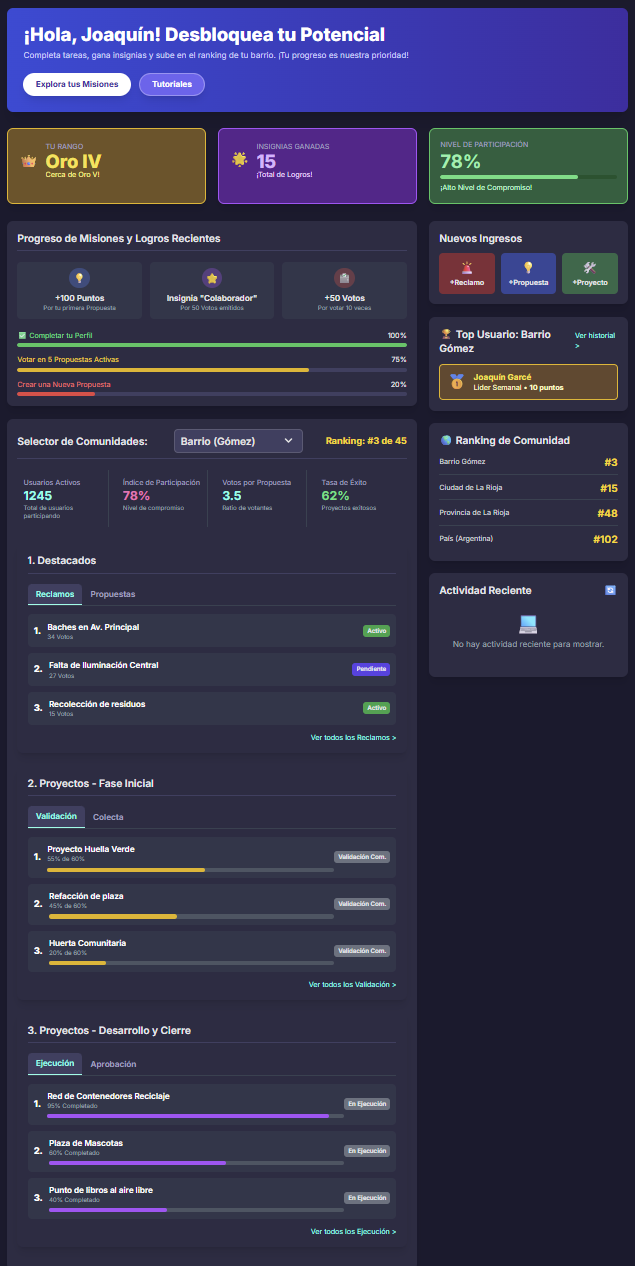Open the Recolección de residuos claim
The width and height of the screenshot is (635, 1266).
(x=212, y=708)
